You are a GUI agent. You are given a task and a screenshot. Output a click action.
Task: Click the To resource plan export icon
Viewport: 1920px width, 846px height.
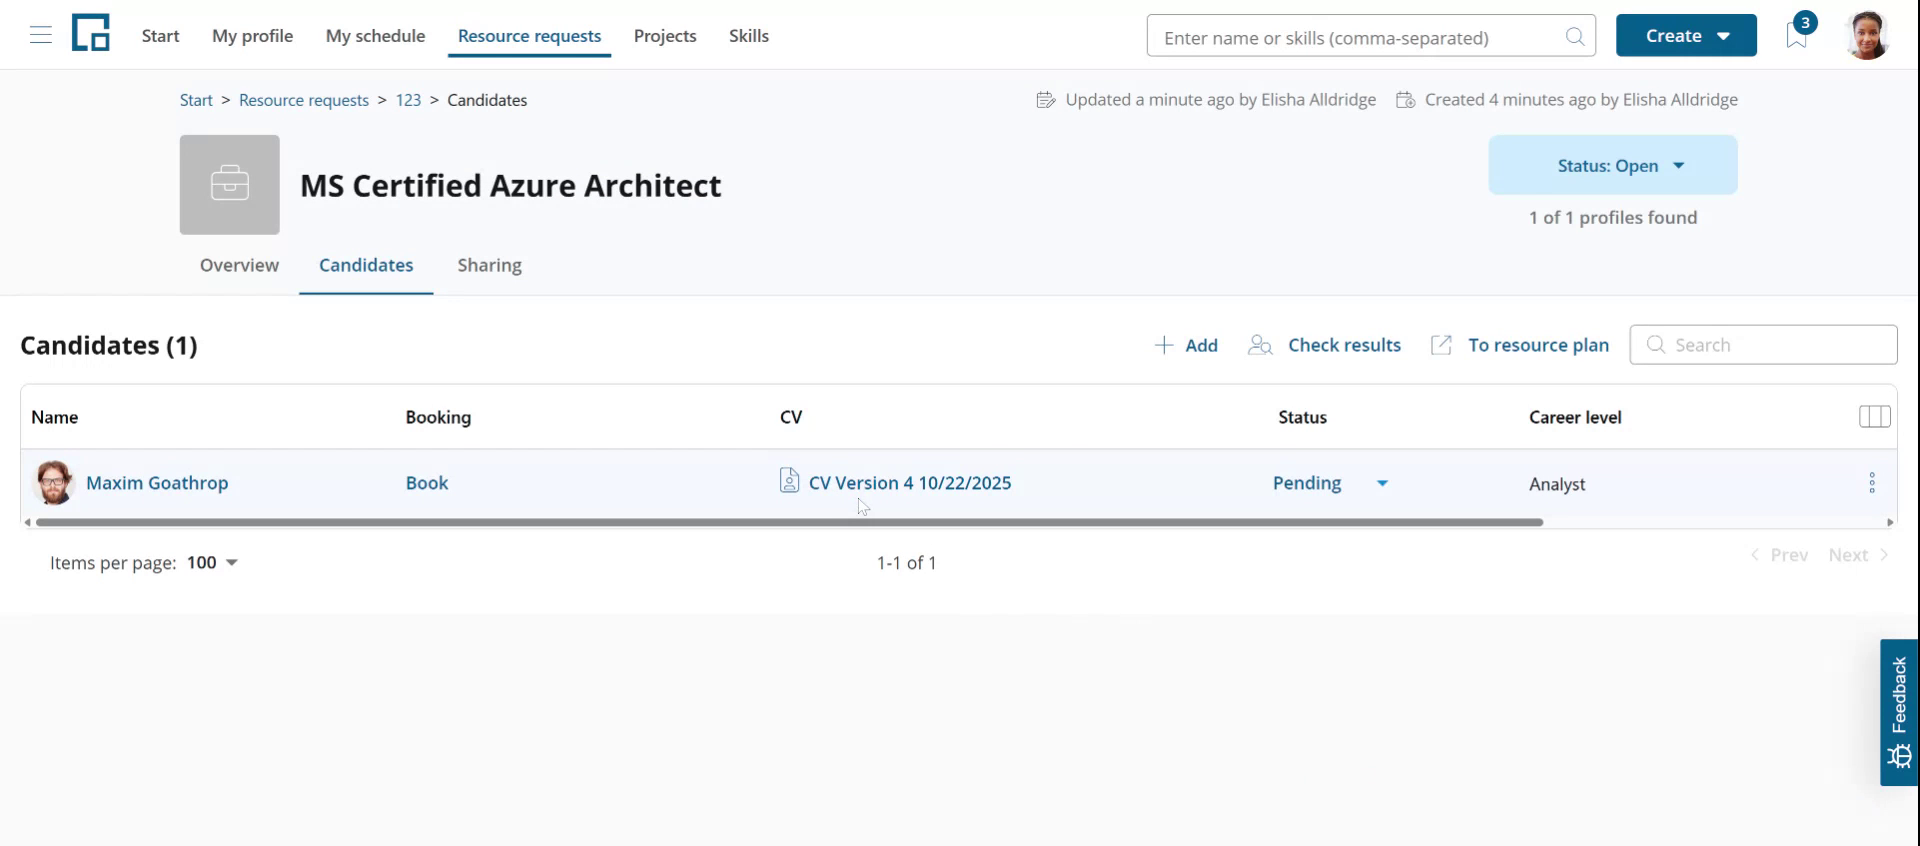pyautogui.click(x=1441, y=345)
